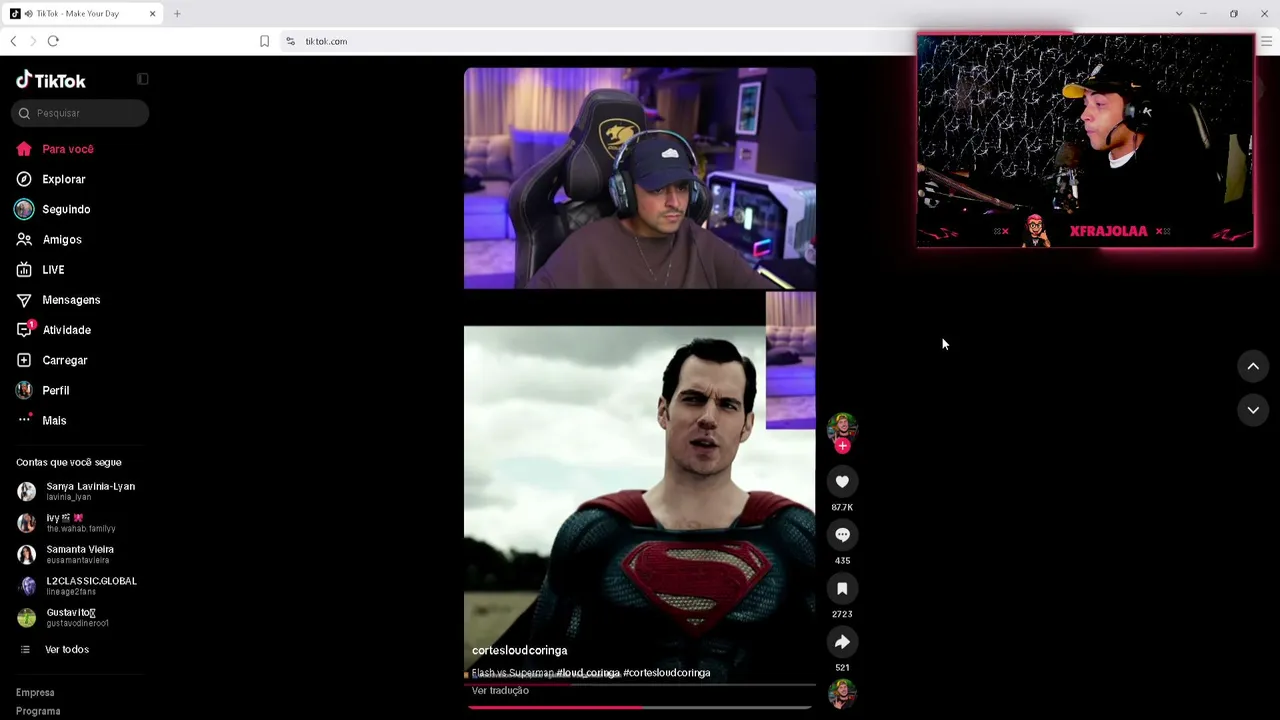This screenshot has height=720, width=1280.
Task: Like the video with the heart icon
Action: (842, 482)
